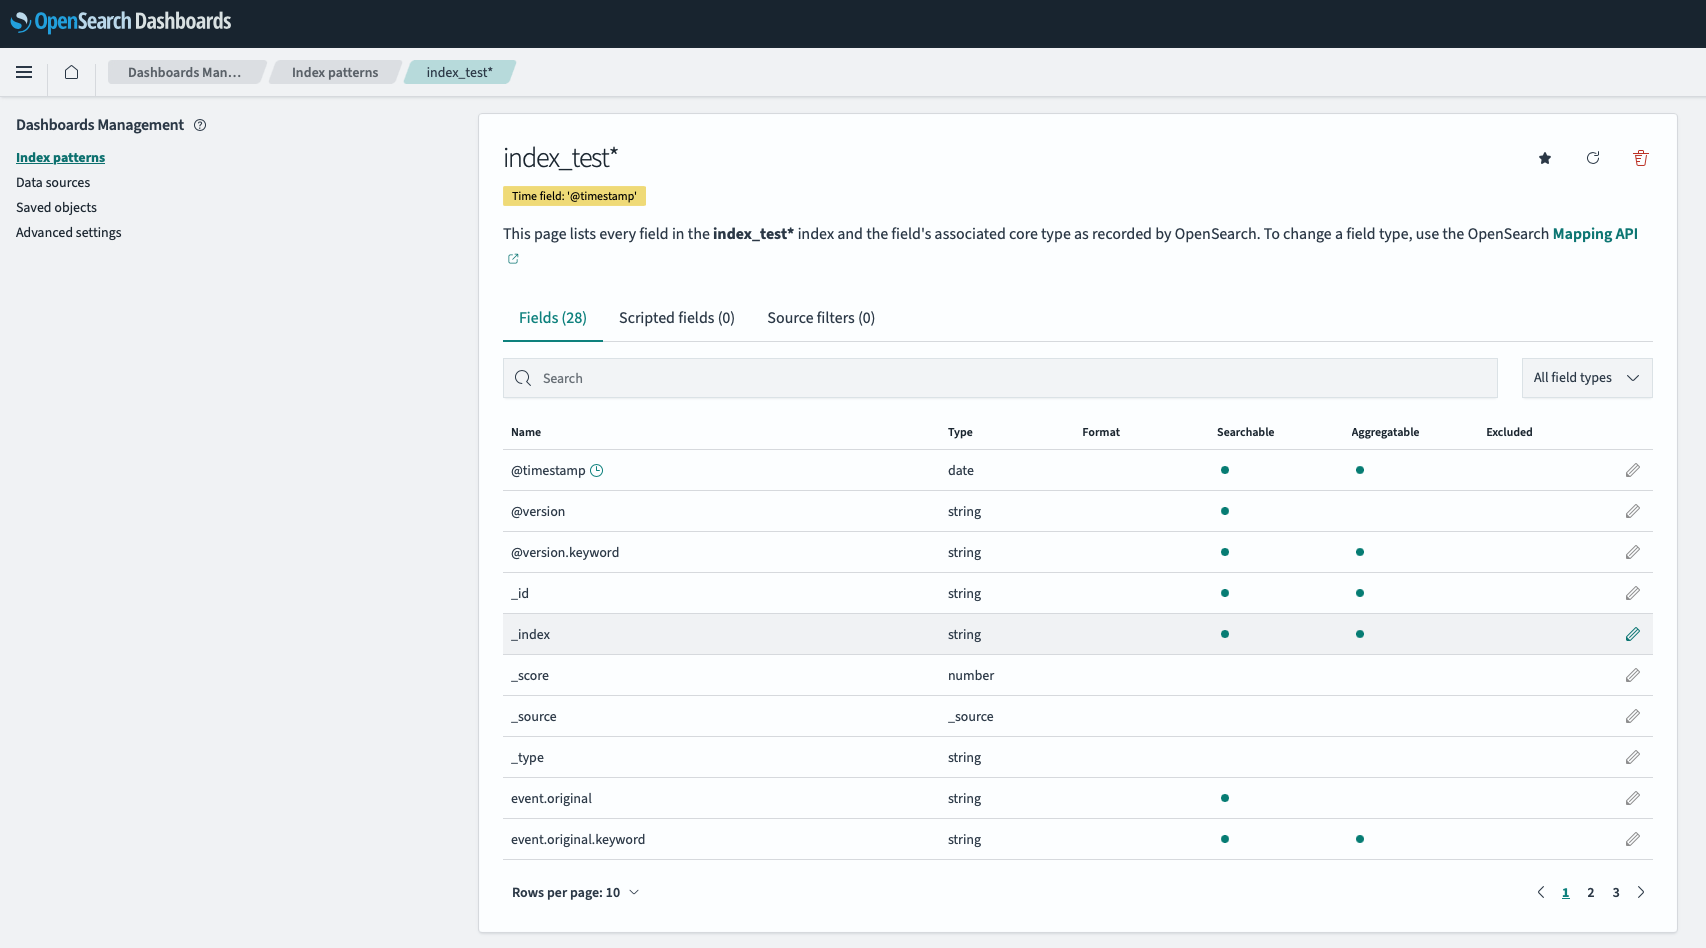Click Dashboards Man... breadcrumb
Image resolution: width=1706 pixels, height=948 pixels.
pyautogui.click(x=185, y=72)
